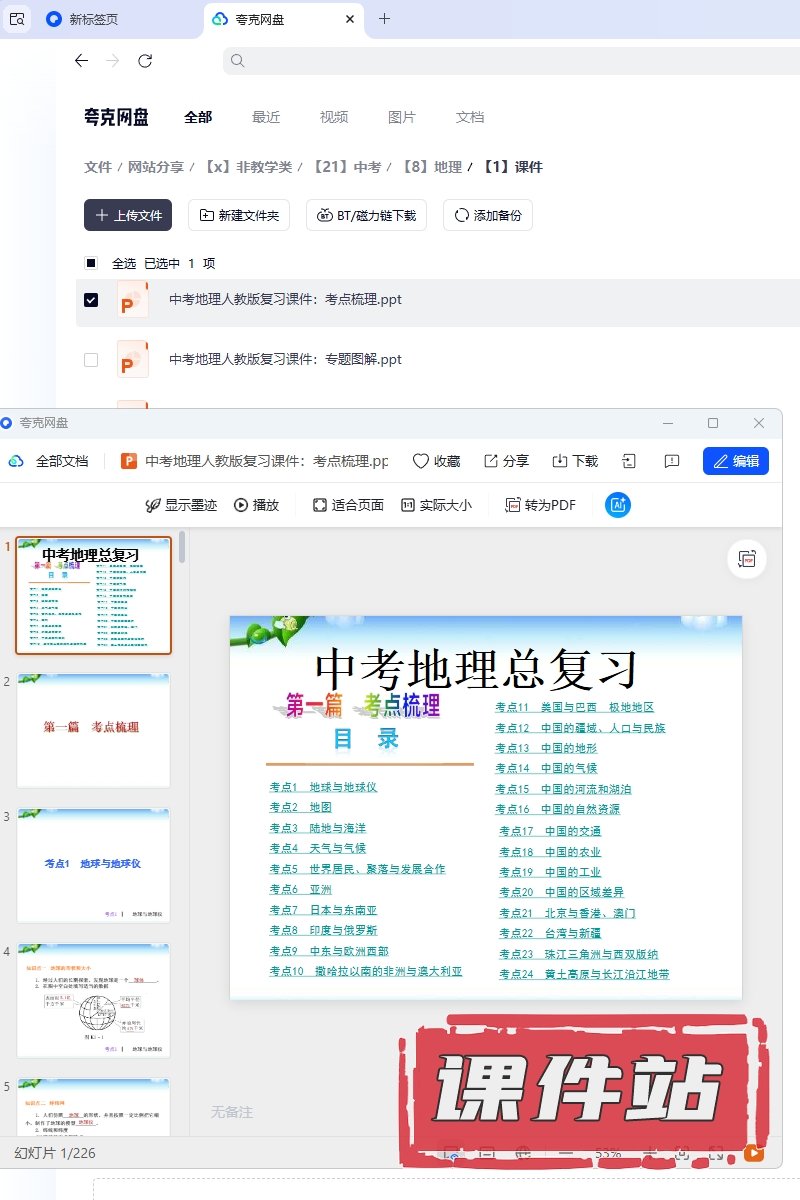Select slide 3 thumbnail in the side panel
The image size is (800, 1200).
click(x=93, y=865)
